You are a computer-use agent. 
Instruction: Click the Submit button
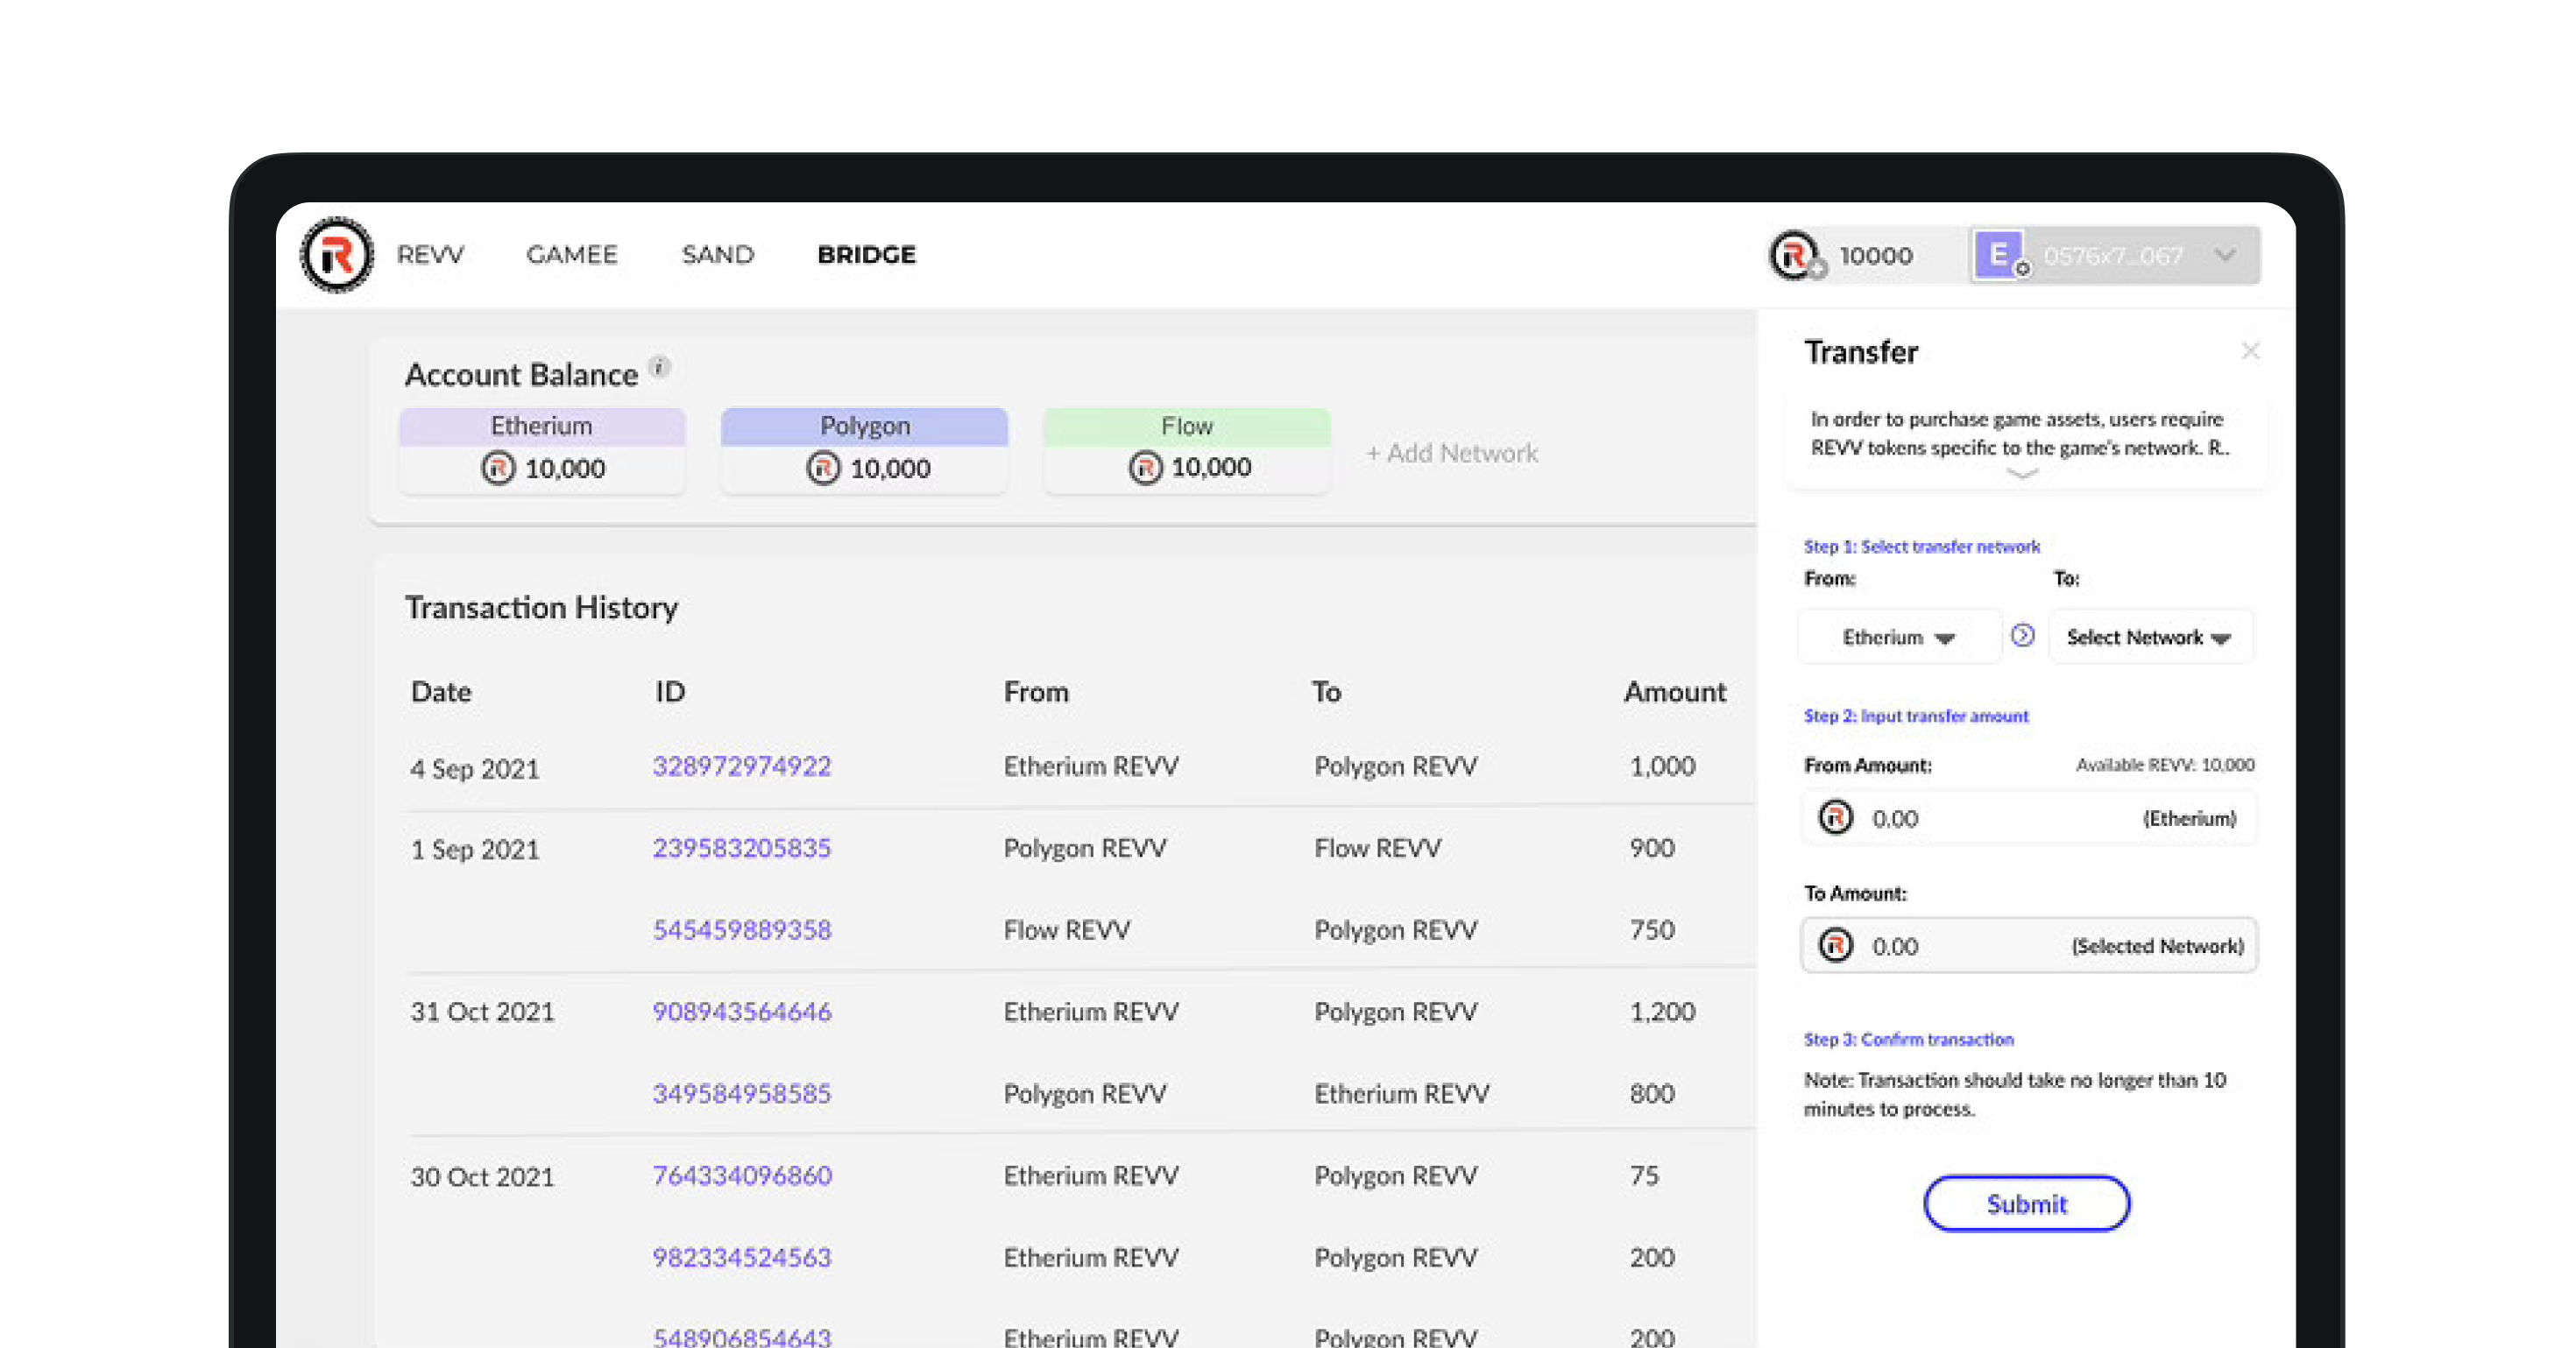coord(2026,1203)
